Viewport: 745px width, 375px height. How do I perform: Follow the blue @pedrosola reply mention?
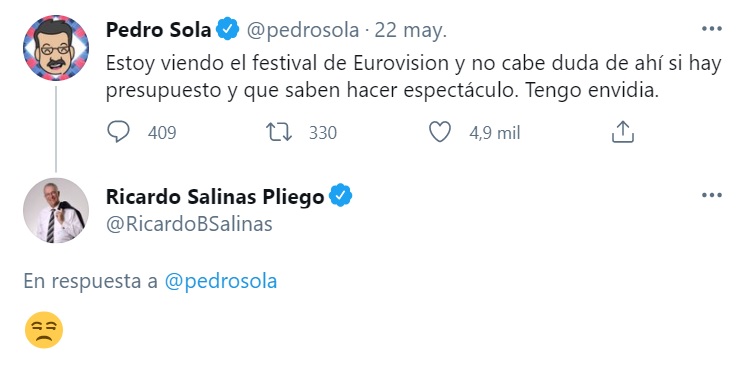[221, 281]
